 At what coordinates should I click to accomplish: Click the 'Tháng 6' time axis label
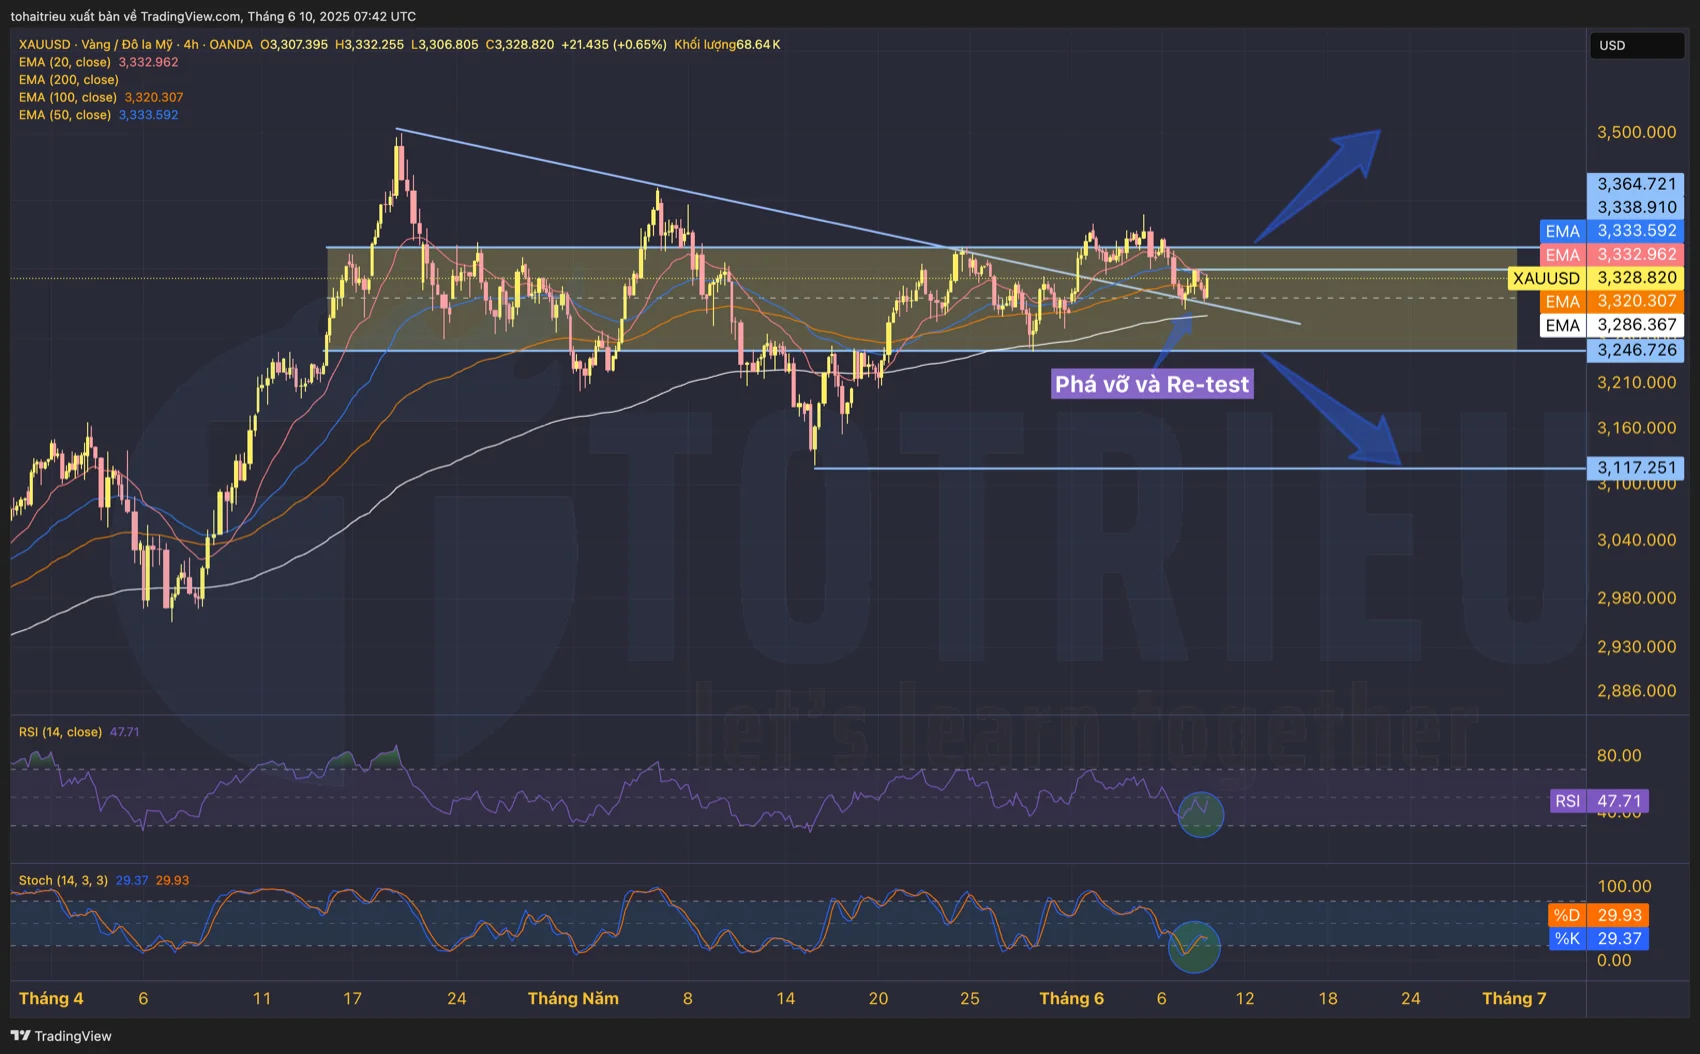click(1071, 998)
